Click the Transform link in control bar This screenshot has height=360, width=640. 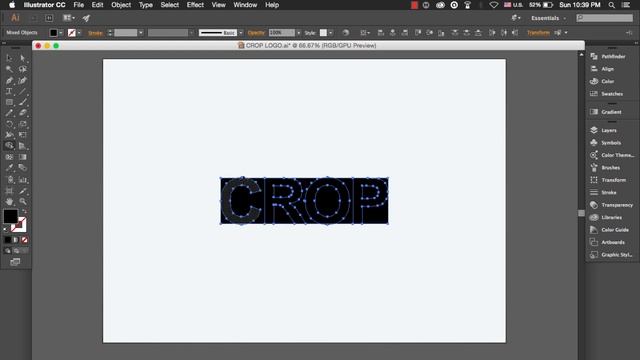click(x=538, y=33)
